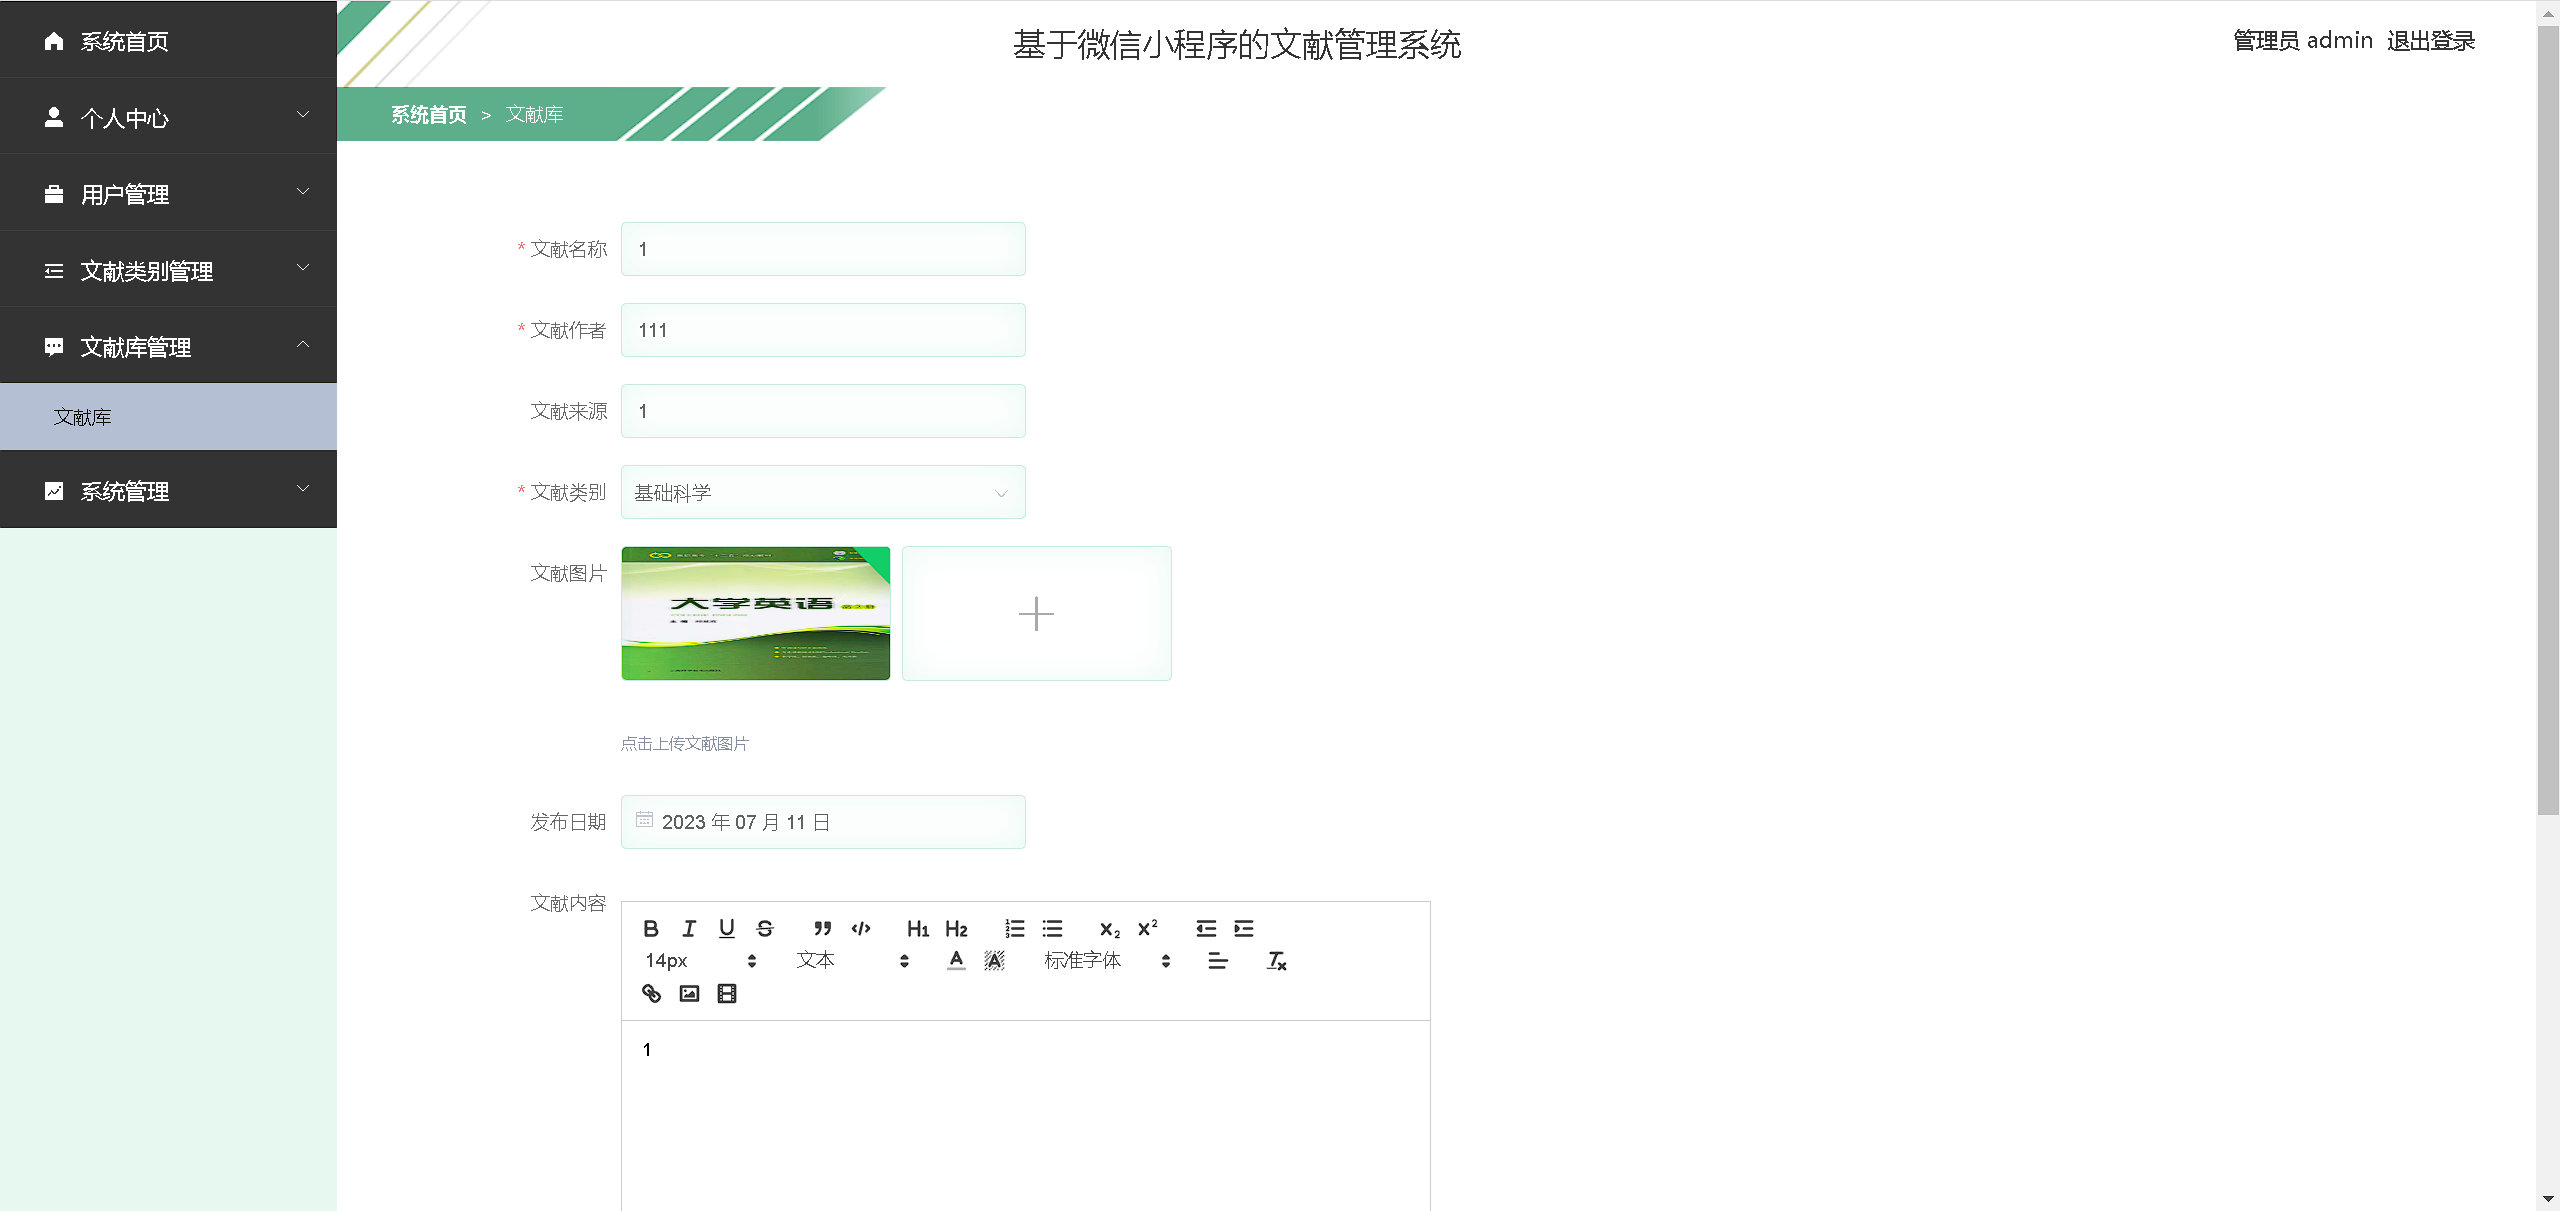
Task: Expand 用户管理 sidebar menu
Action: [168, 194]
